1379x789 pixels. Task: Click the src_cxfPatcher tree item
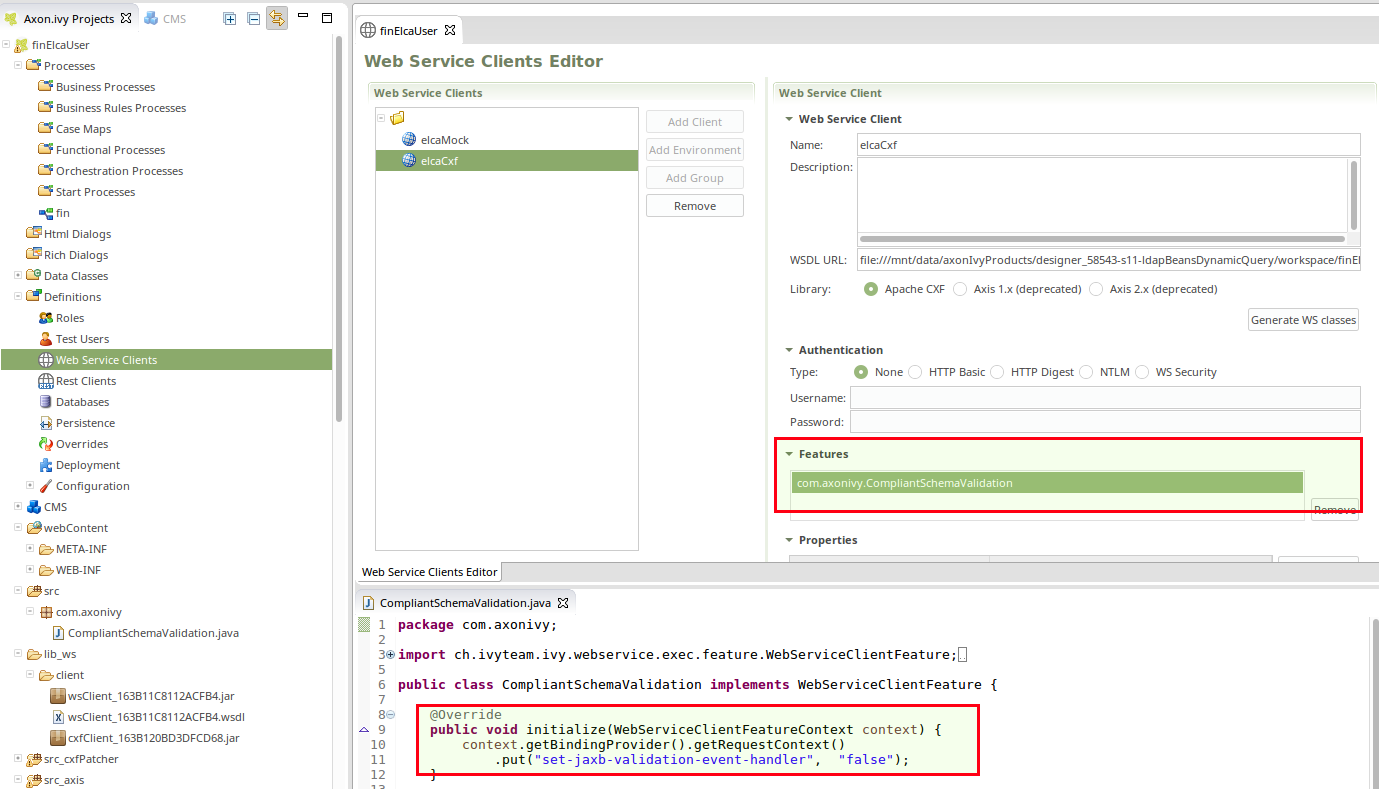(81, 759)
